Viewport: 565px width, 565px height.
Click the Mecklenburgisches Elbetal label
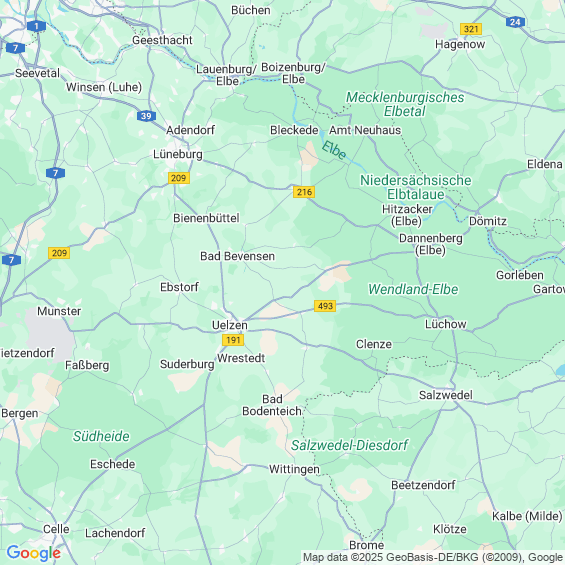405,104
